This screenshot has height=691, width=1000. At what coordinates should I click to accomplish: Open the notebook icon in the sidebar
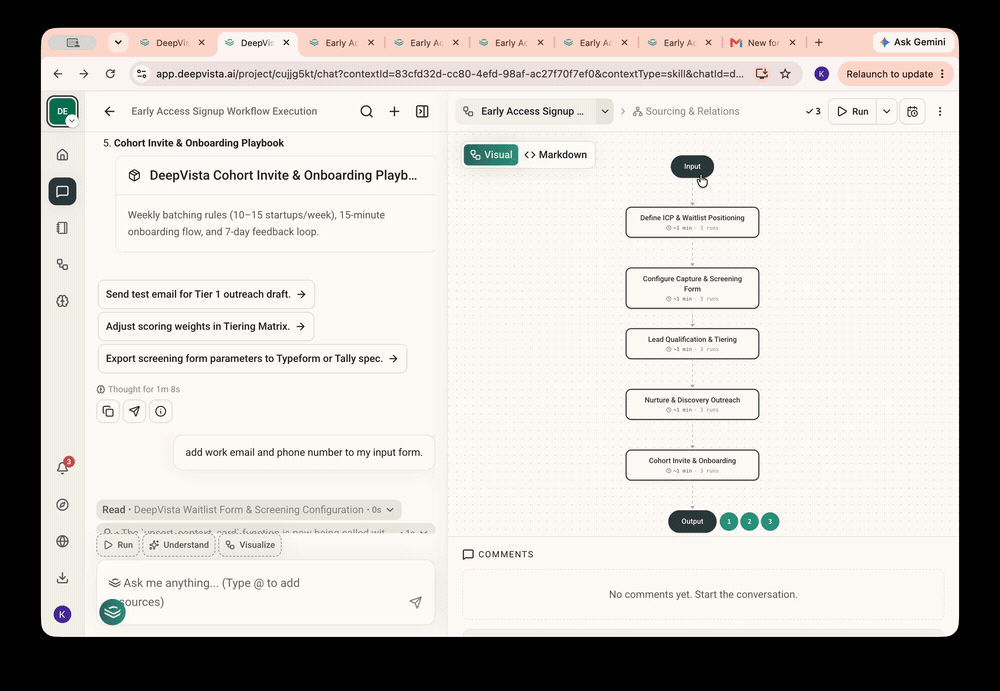click(x=62, y=228)
